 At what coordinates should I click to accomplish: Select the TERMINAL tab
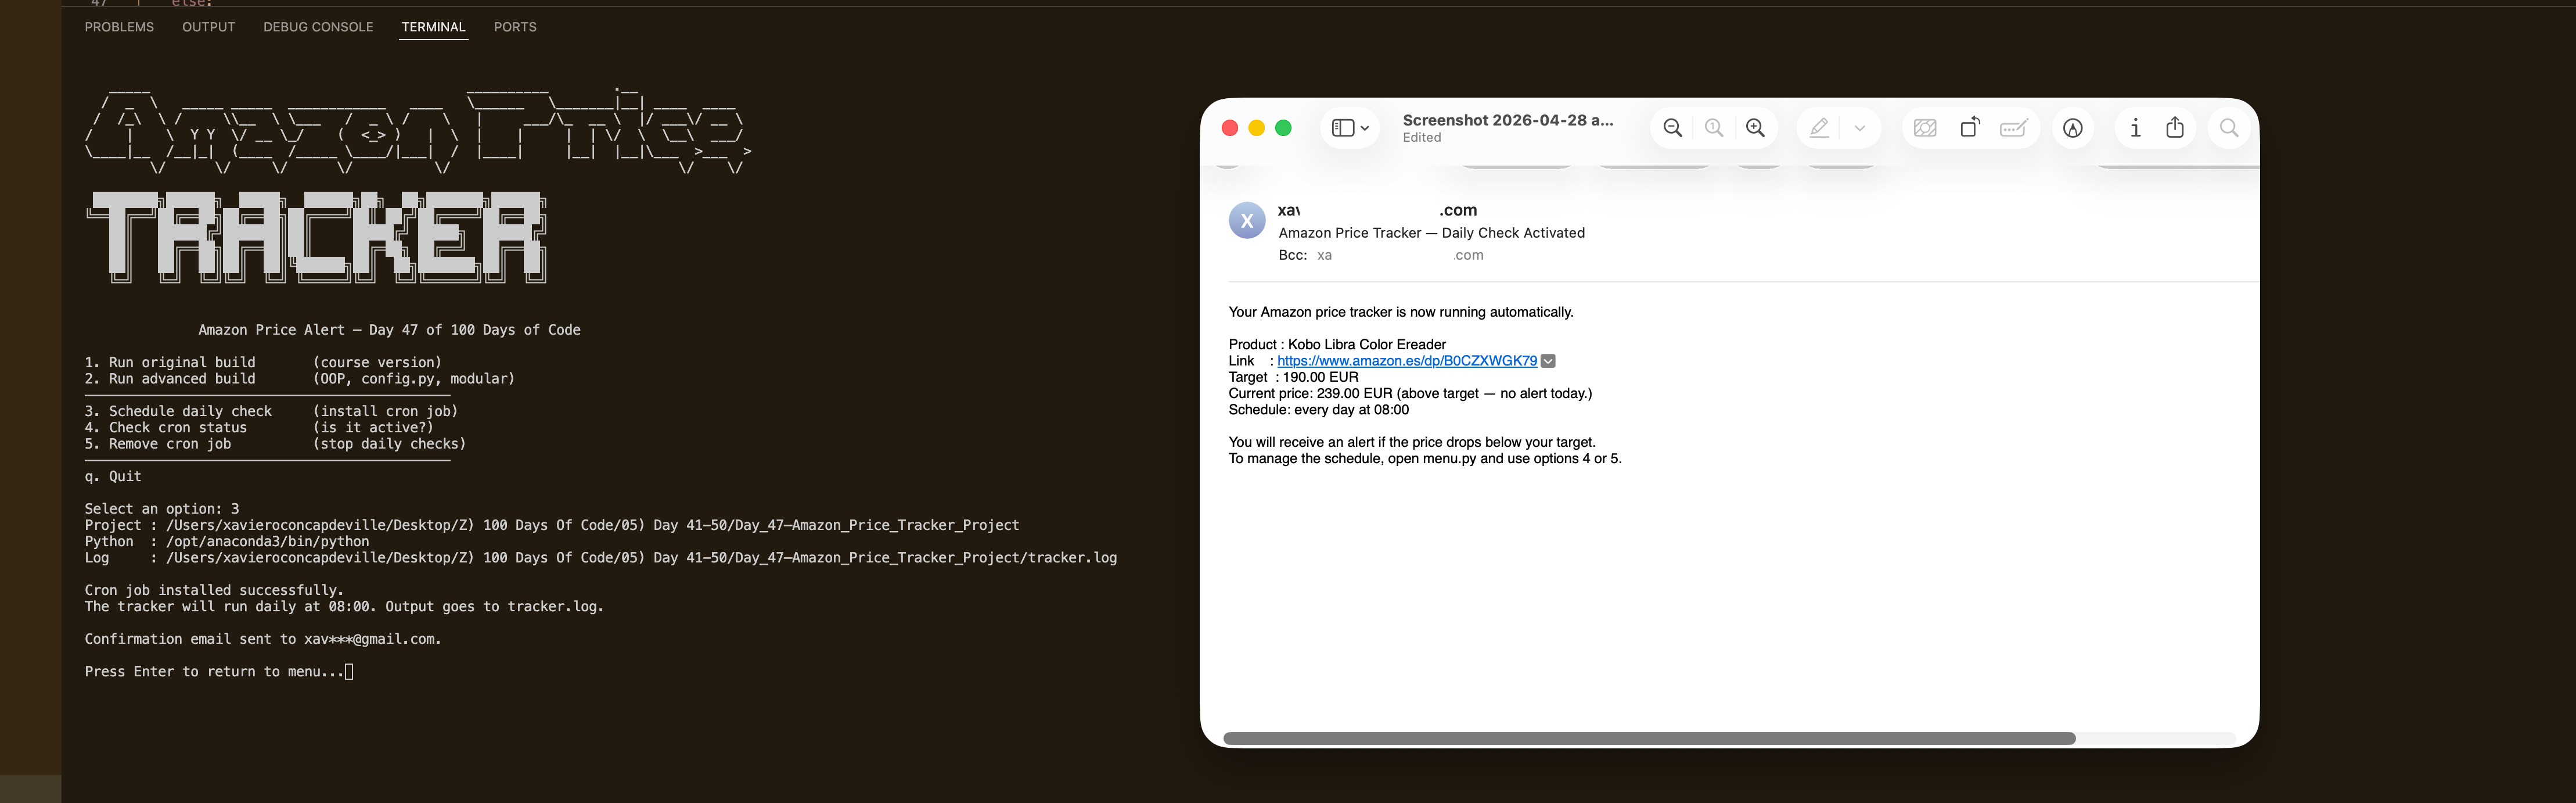tap(433, 27)
